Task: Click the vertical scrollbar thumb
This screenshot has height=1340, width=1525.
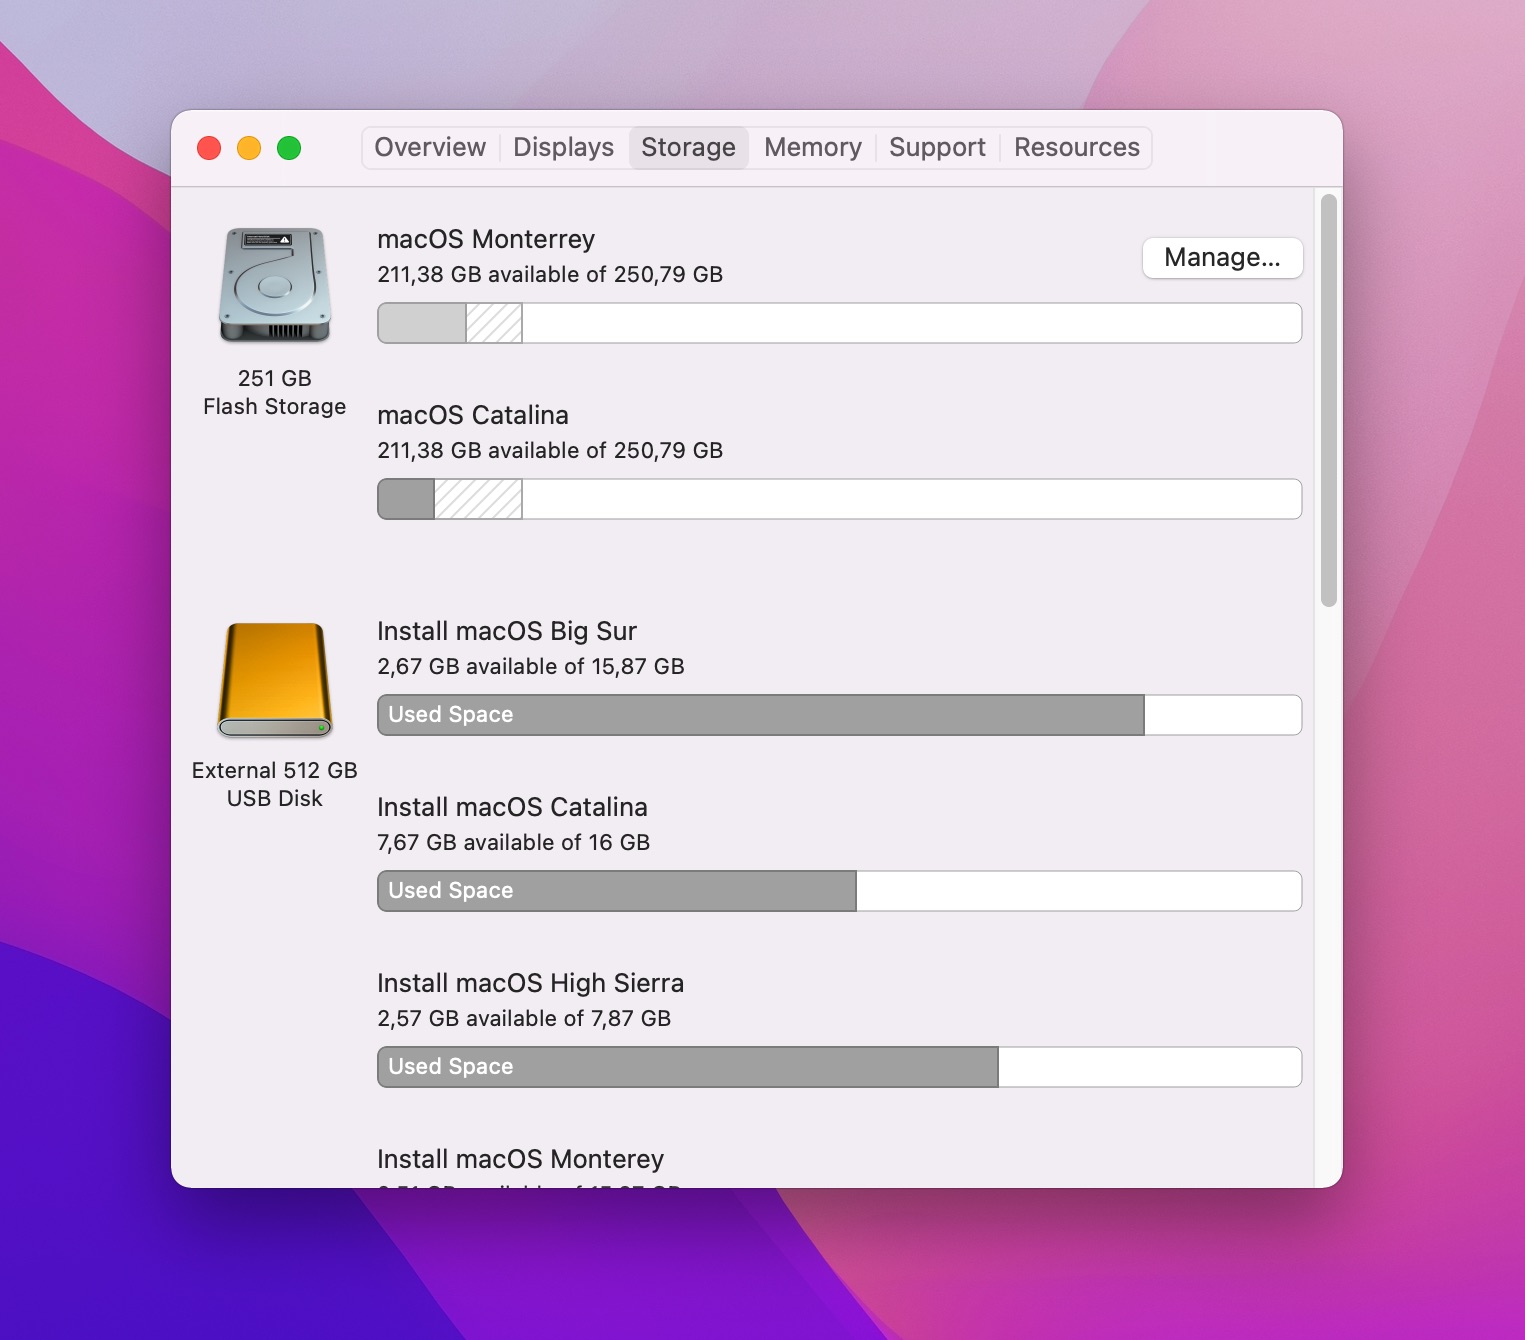Action: [x=1328, y=400]
